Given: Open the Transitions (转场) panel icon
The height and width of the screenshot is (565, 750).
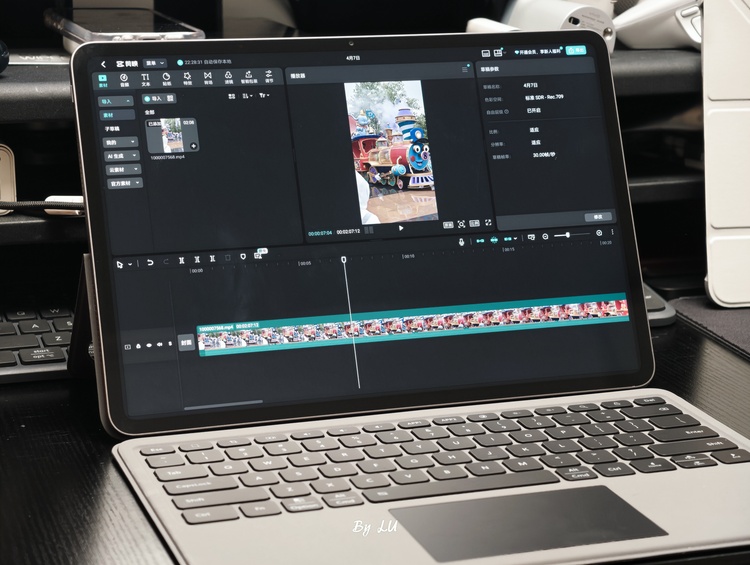Looking at the screenshot, I should pyautogui.click(x=208, y=79).
